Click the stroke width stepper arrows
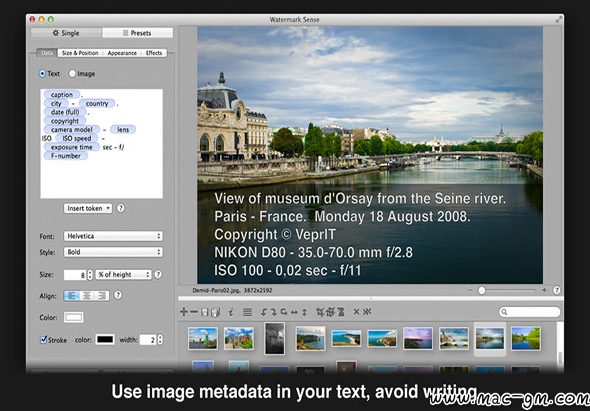The width and height of the screenshot is (590, 411). (x=160, y=339)
